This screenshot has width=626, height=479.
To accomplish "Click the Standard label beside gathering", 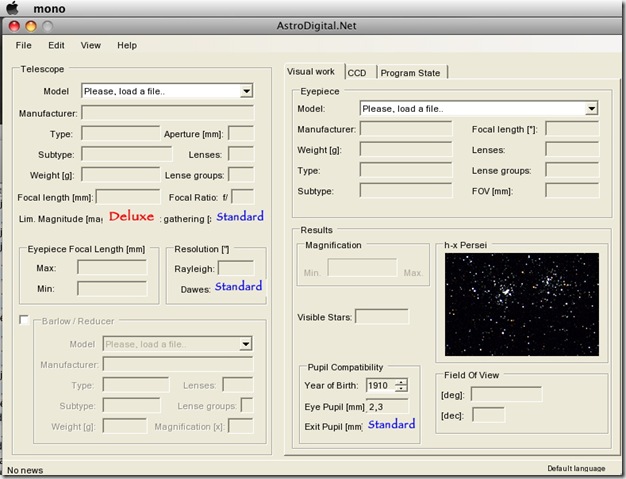I will pos(240,216).
